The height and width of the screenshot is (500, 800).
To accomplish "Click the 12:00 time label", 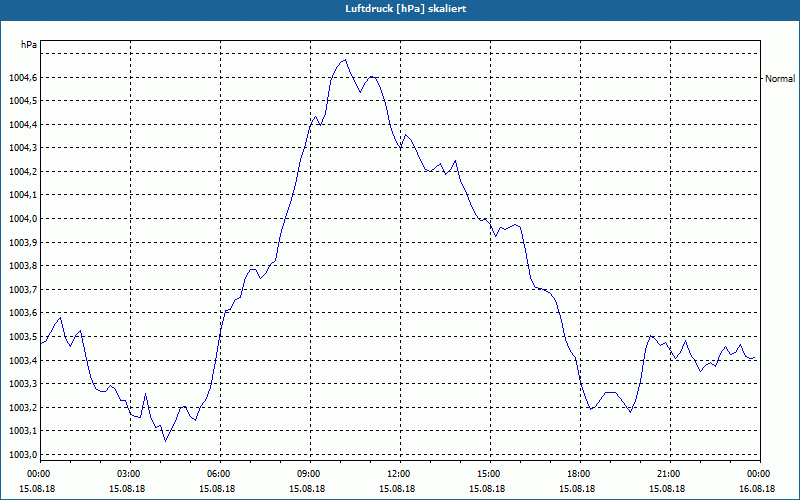I will coord(400,474).
